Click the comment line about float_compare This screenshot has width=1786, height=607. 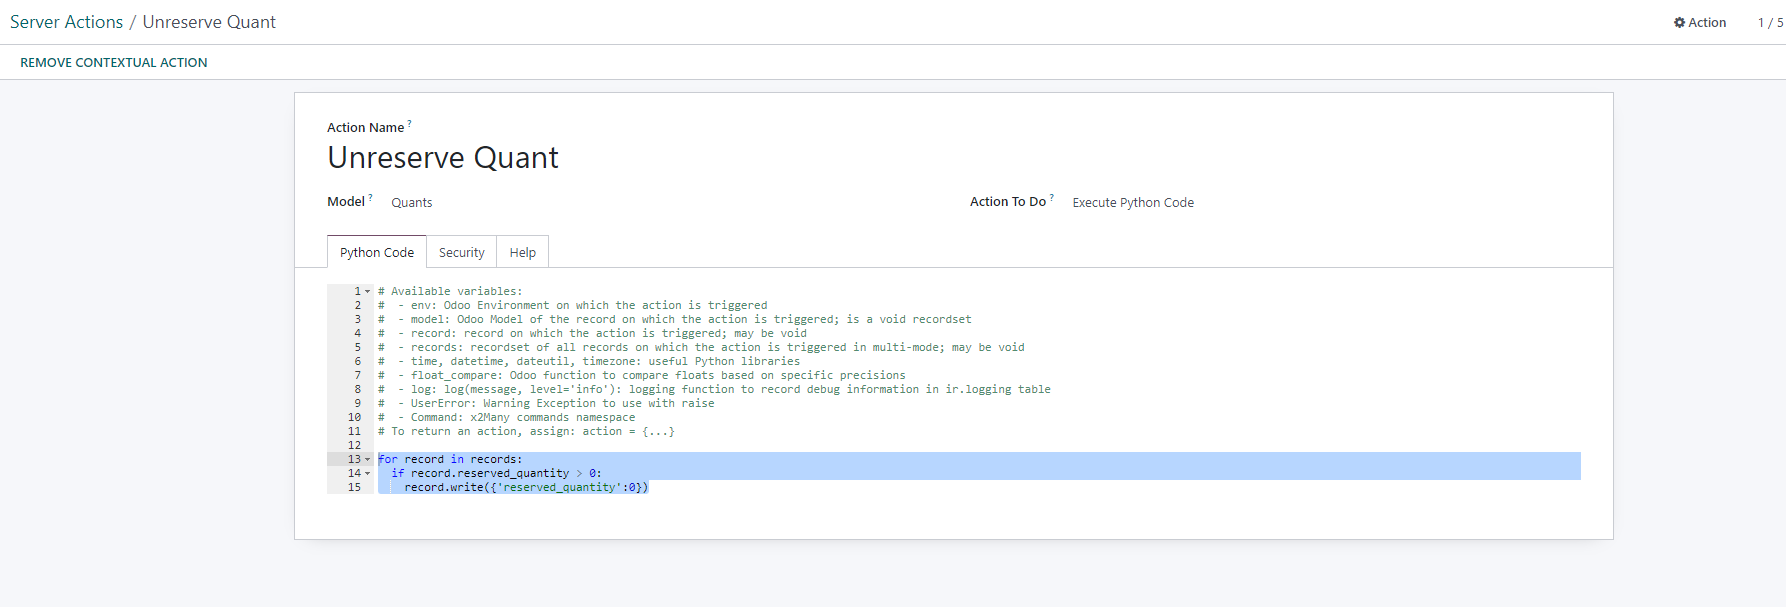tap(642, 375)
